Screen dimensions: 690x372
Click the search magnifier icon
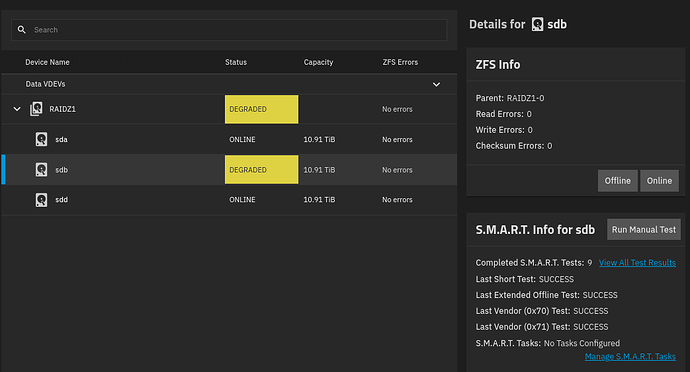click(x=22, y=29)
